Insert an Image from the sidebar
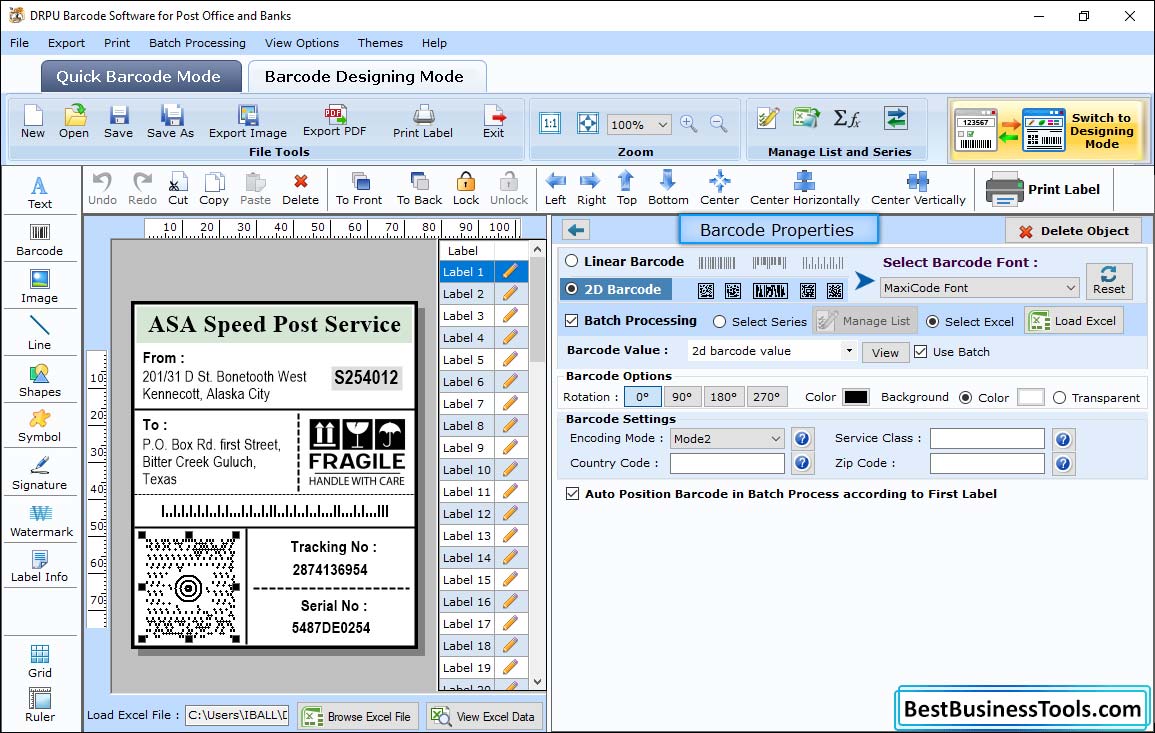Screen dimensions: 1155x733 point(40,287)
